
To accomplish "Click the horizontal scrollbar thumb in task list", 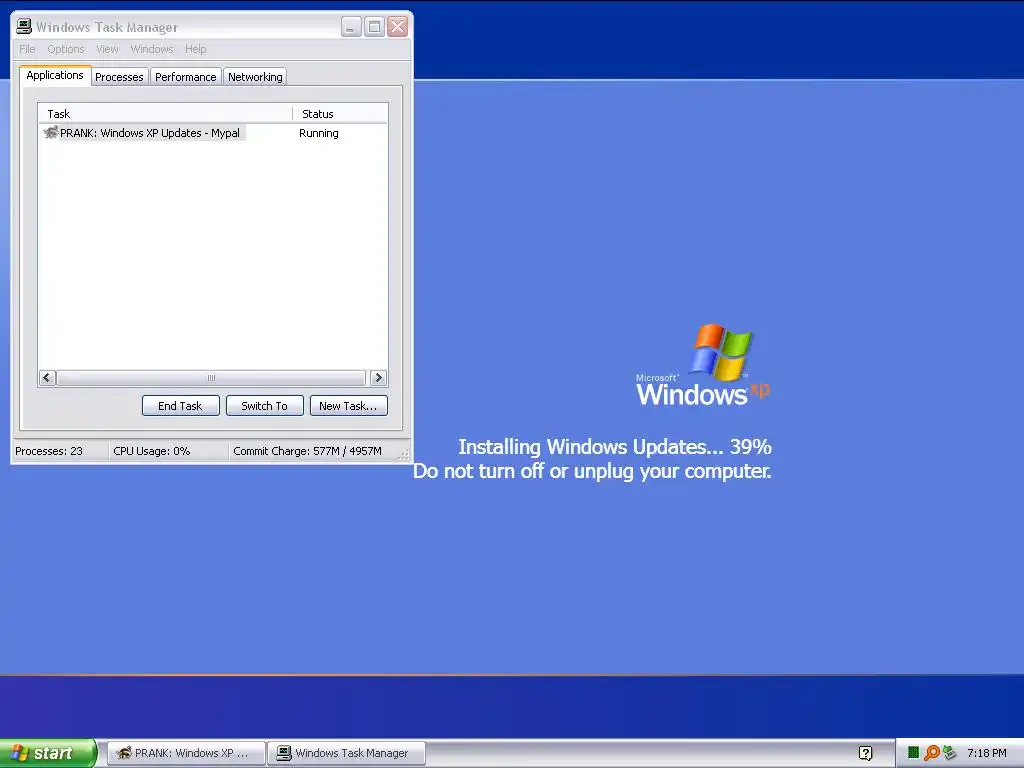I will click(211, 377).
